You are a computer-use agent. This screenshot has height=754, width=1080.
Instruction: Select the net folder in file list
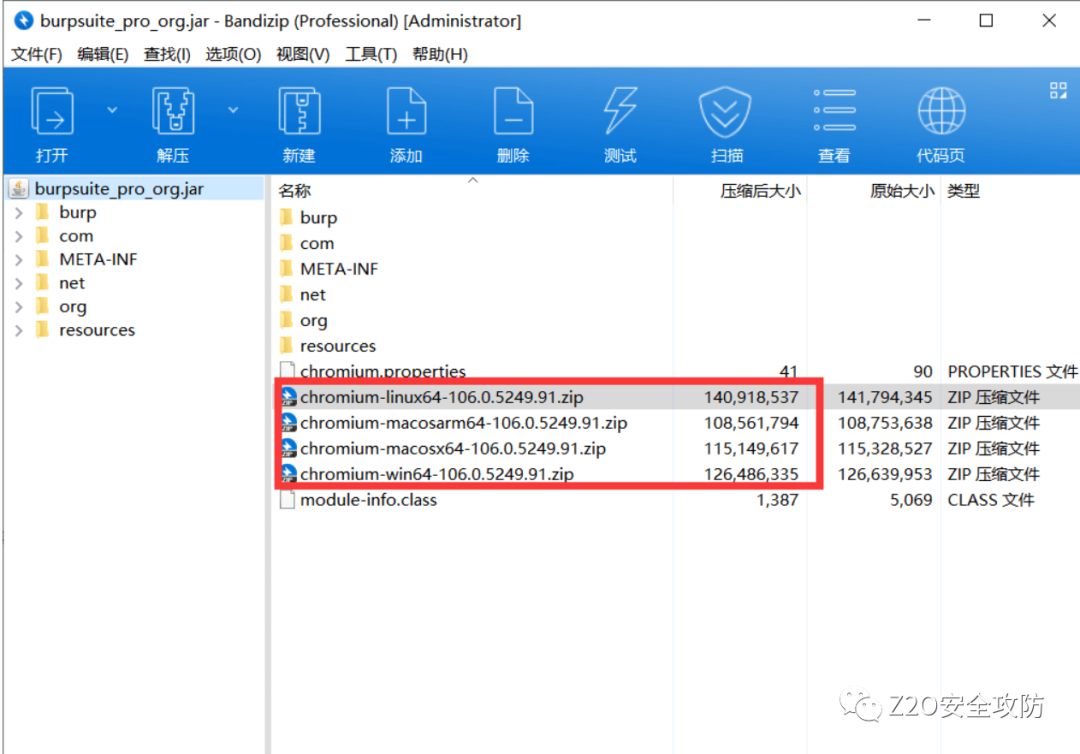tap(313, 295)
